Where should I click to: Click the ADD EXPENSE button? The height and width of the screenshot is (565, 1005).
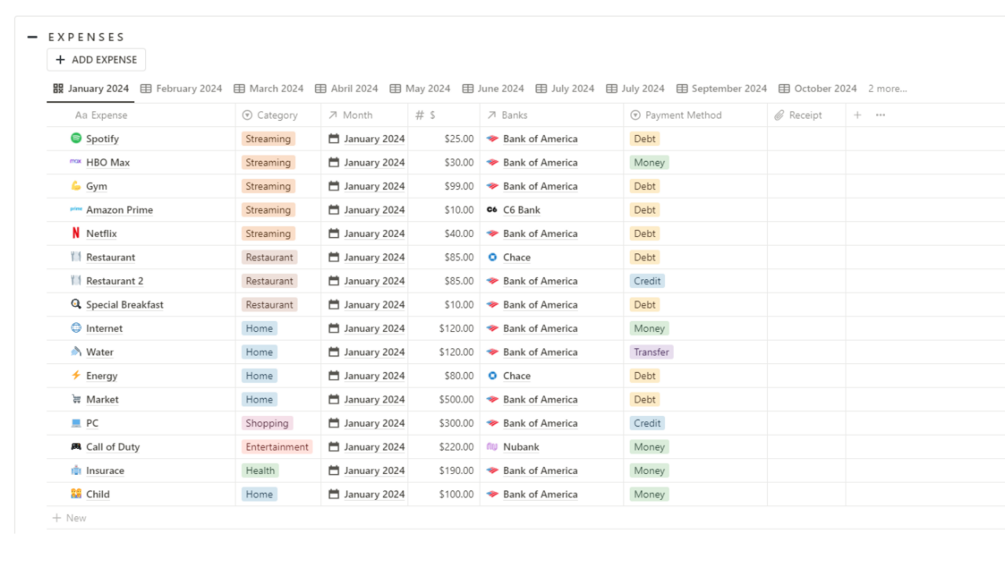click(96, 60)
